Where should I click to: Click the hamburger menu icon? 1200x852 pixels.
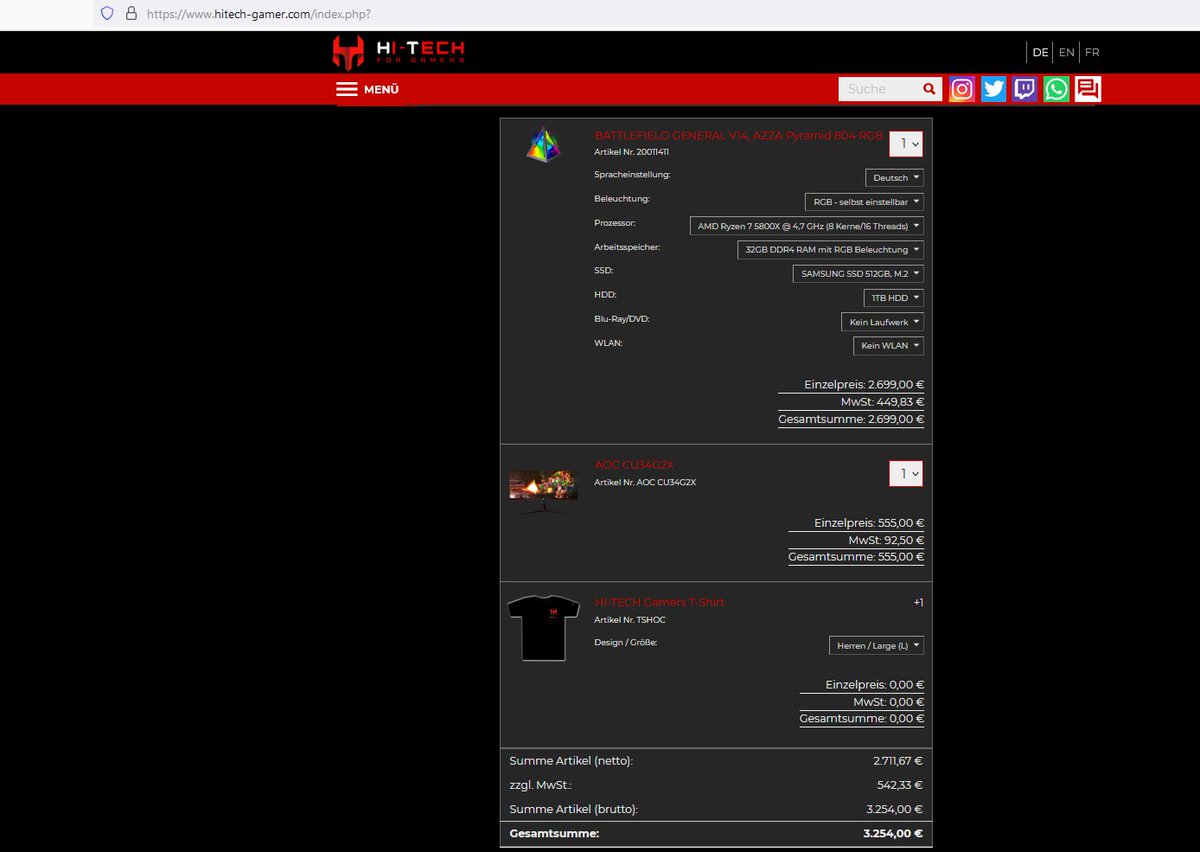coord(347,89)
